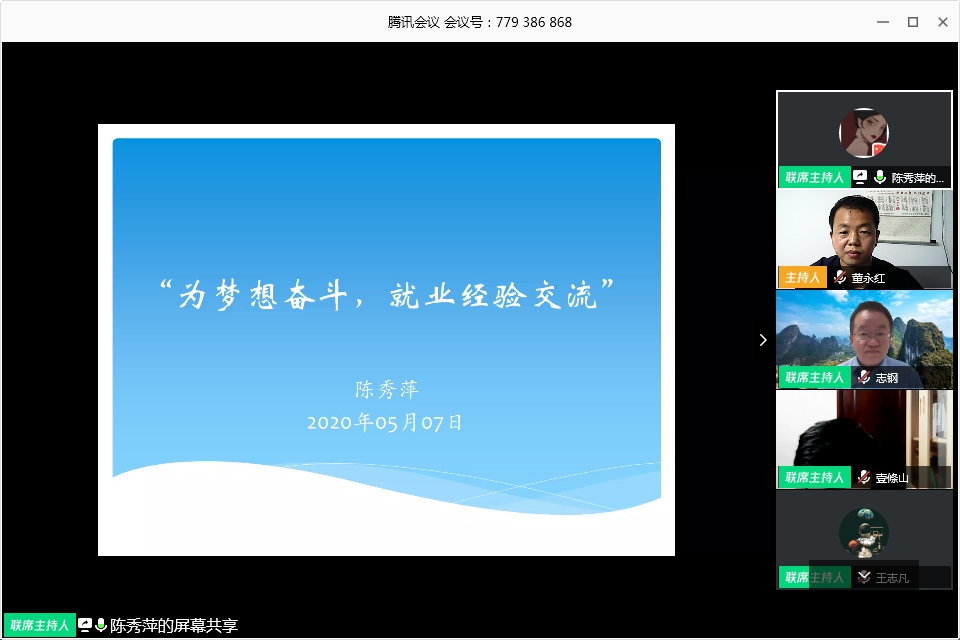Click 联席主持人 badge in bottom-left corner

[39, 626]
